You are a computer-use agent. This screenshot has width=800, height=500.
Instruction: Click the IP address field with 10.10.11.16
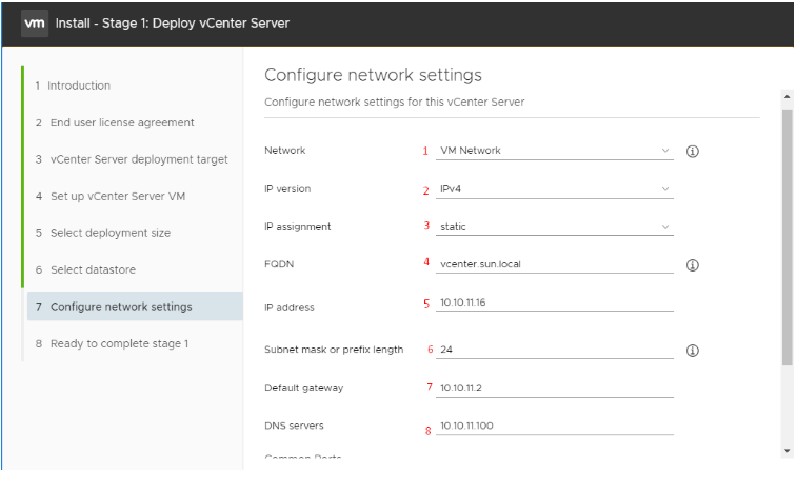[555, 303]
